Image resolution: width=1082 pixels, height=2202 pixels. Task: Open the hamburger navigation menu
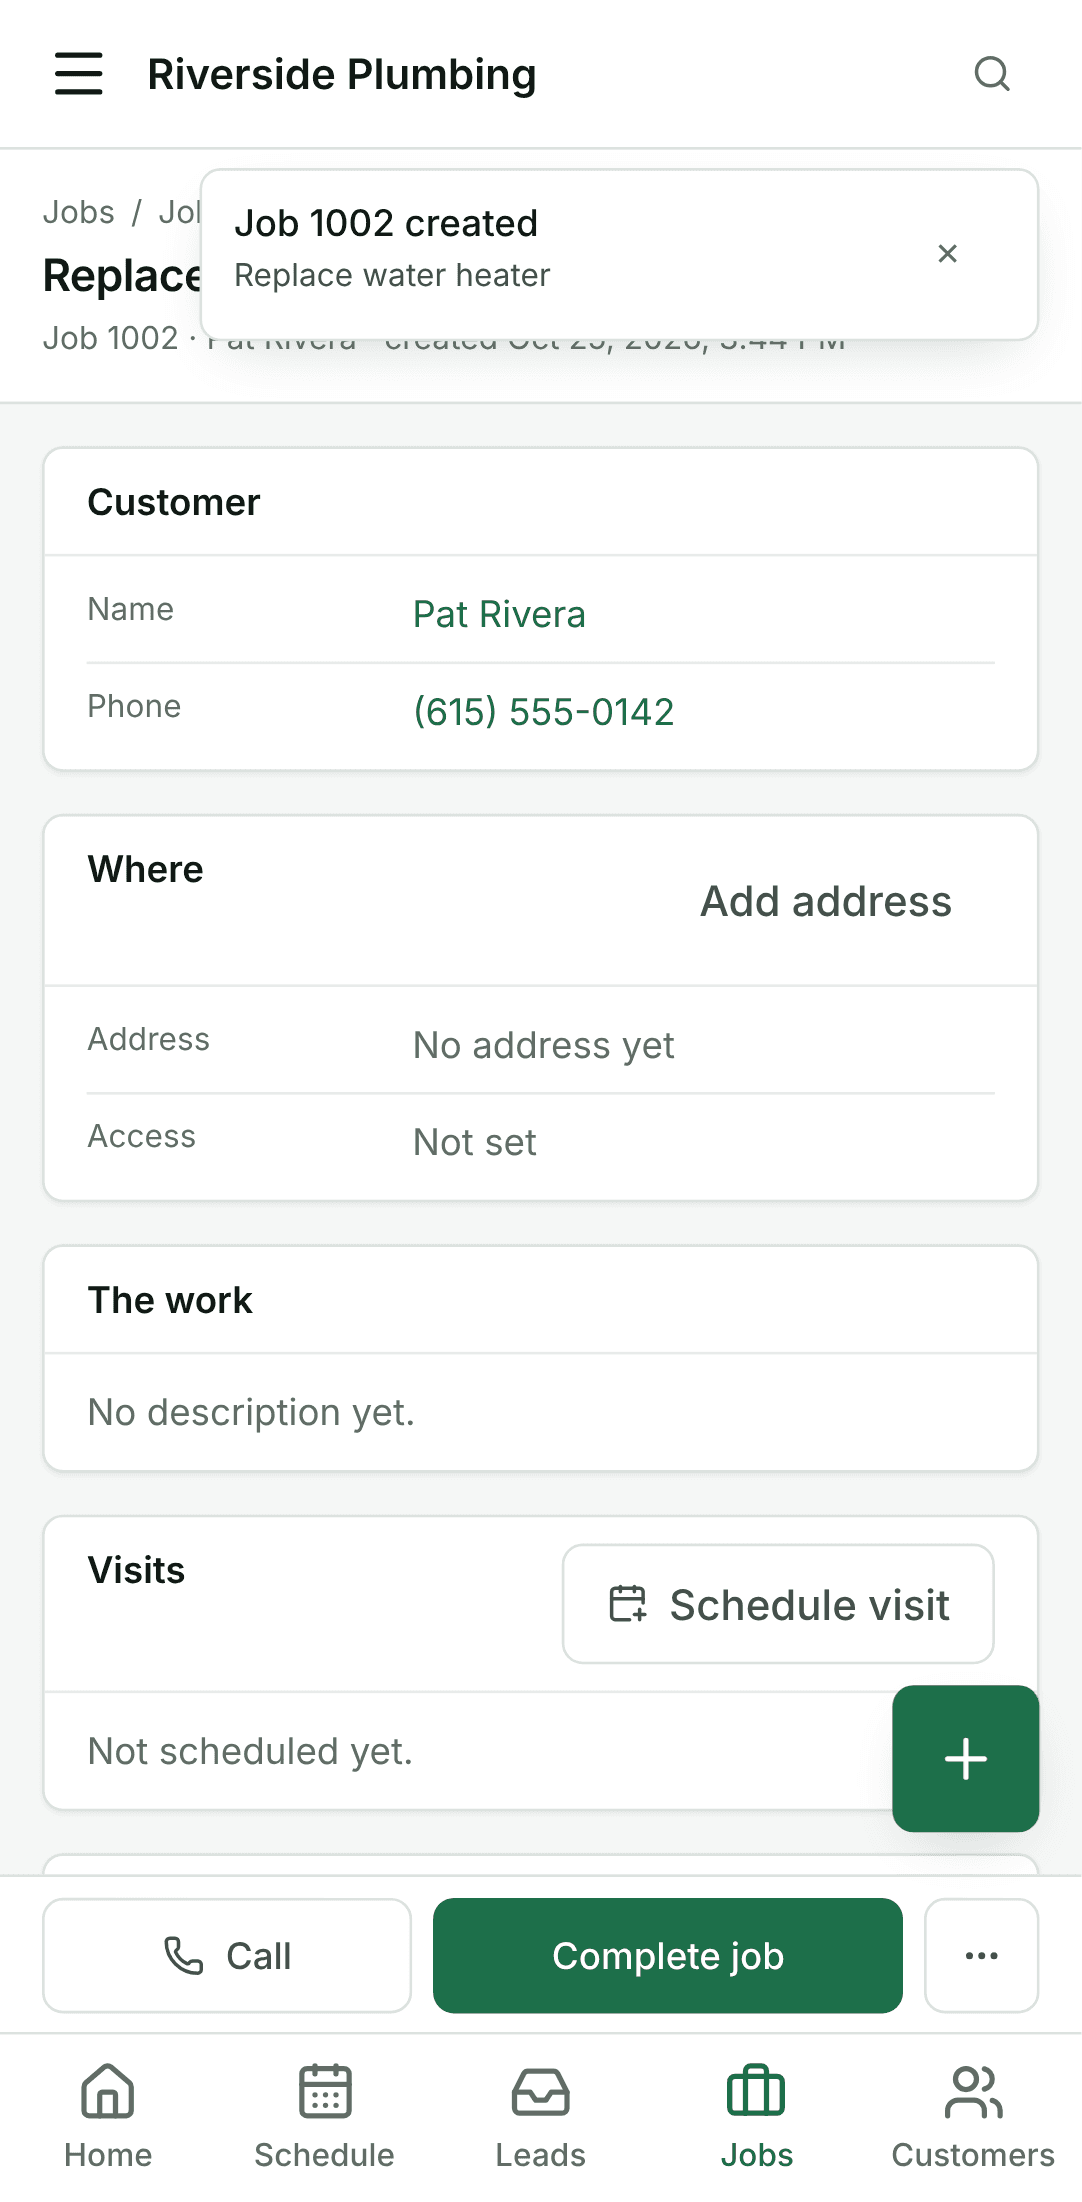[79, 74]
